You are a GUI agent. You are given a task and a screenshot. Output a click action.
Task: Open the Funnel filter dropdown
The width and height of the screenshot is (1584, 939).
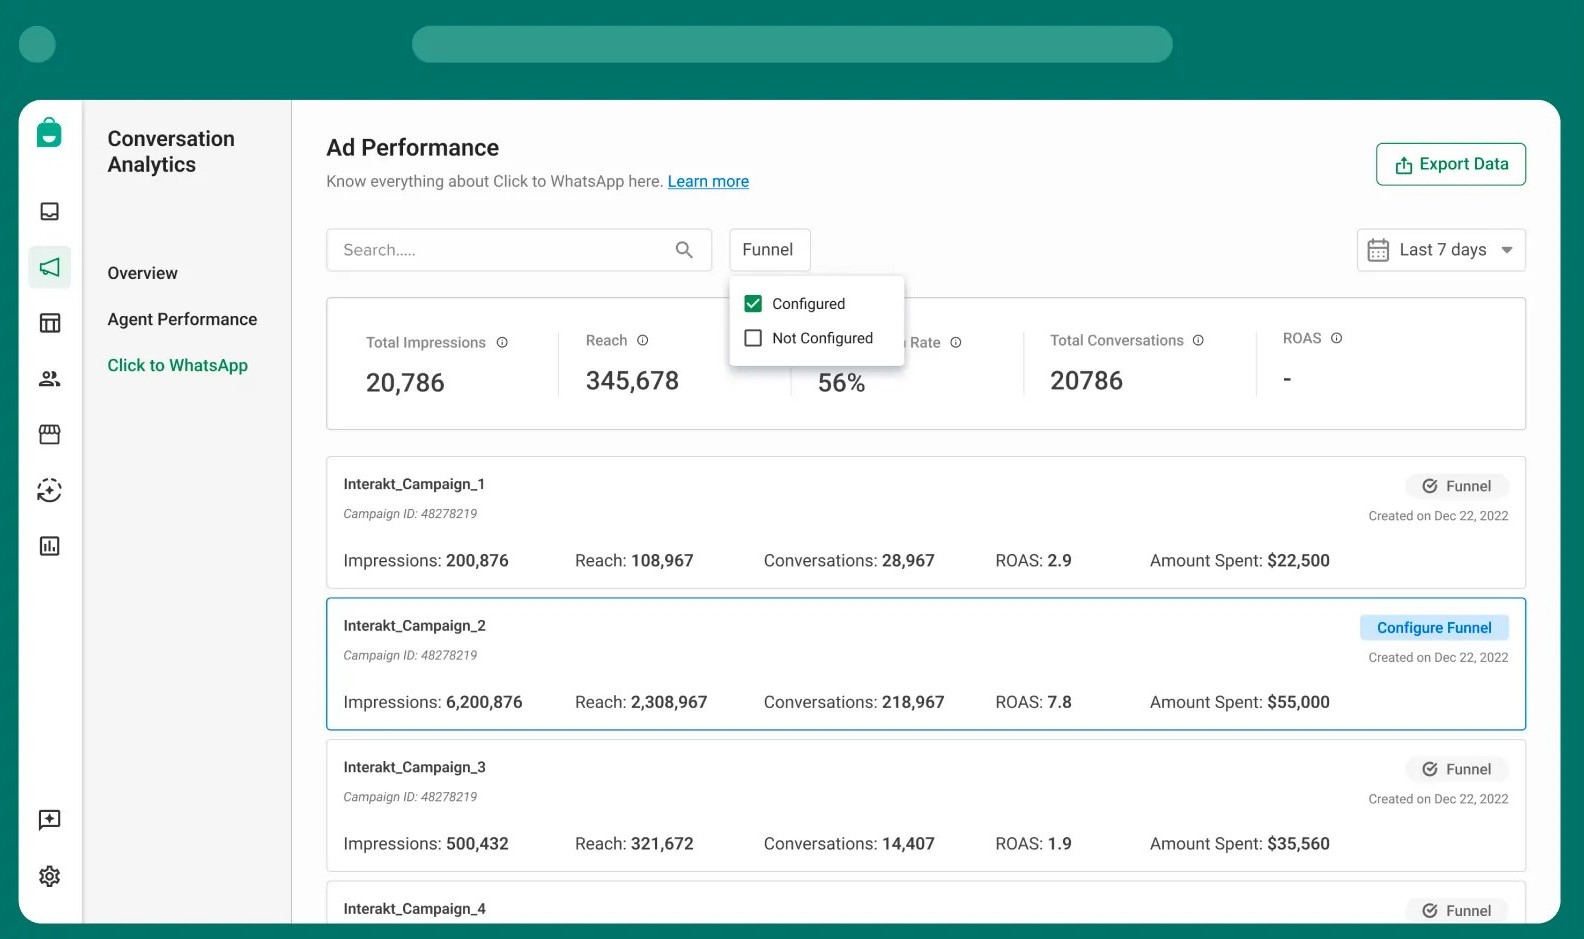pyautogui.click(x=768, y=250)
